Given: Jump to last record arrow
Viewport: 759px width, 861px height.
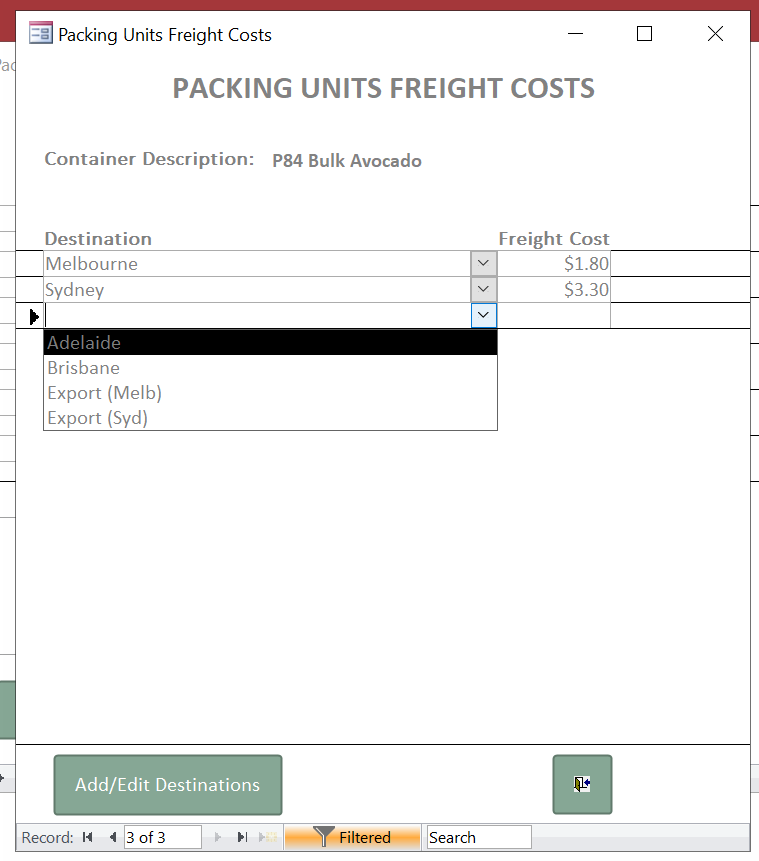Looking at the screenshot, I should coord(242,837).
